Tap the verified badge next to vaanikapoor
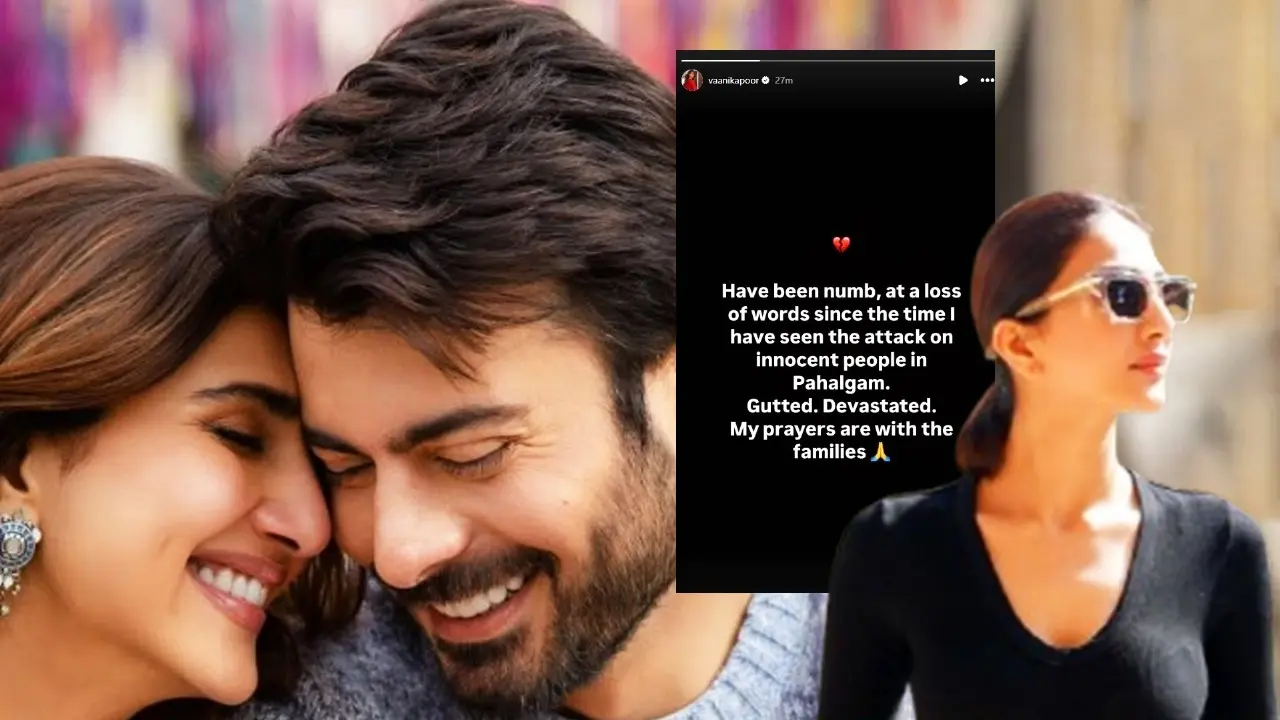 click(765, 81)
